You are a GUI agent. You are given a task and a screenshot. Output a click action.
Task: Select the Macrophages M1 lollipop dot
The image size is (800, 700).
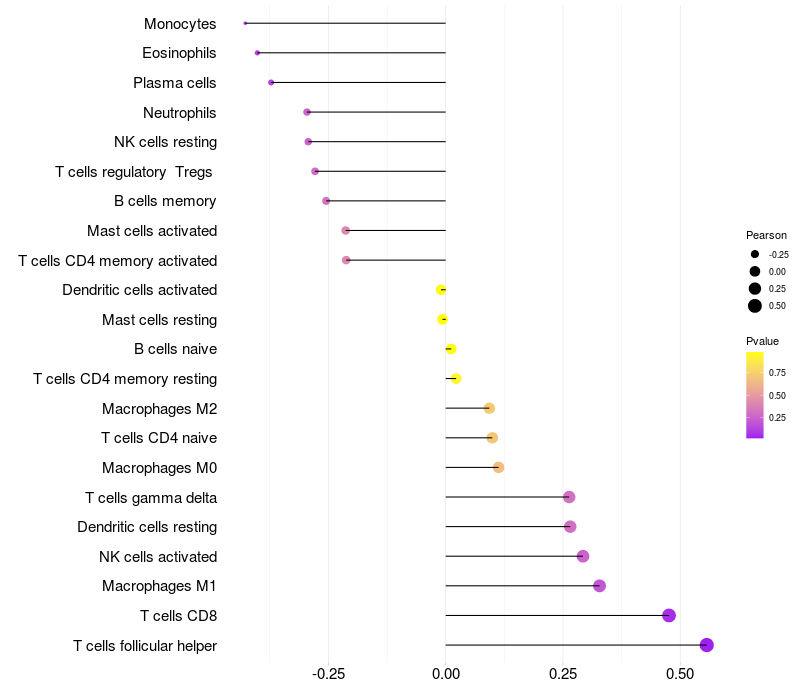[x=599, y=586]
